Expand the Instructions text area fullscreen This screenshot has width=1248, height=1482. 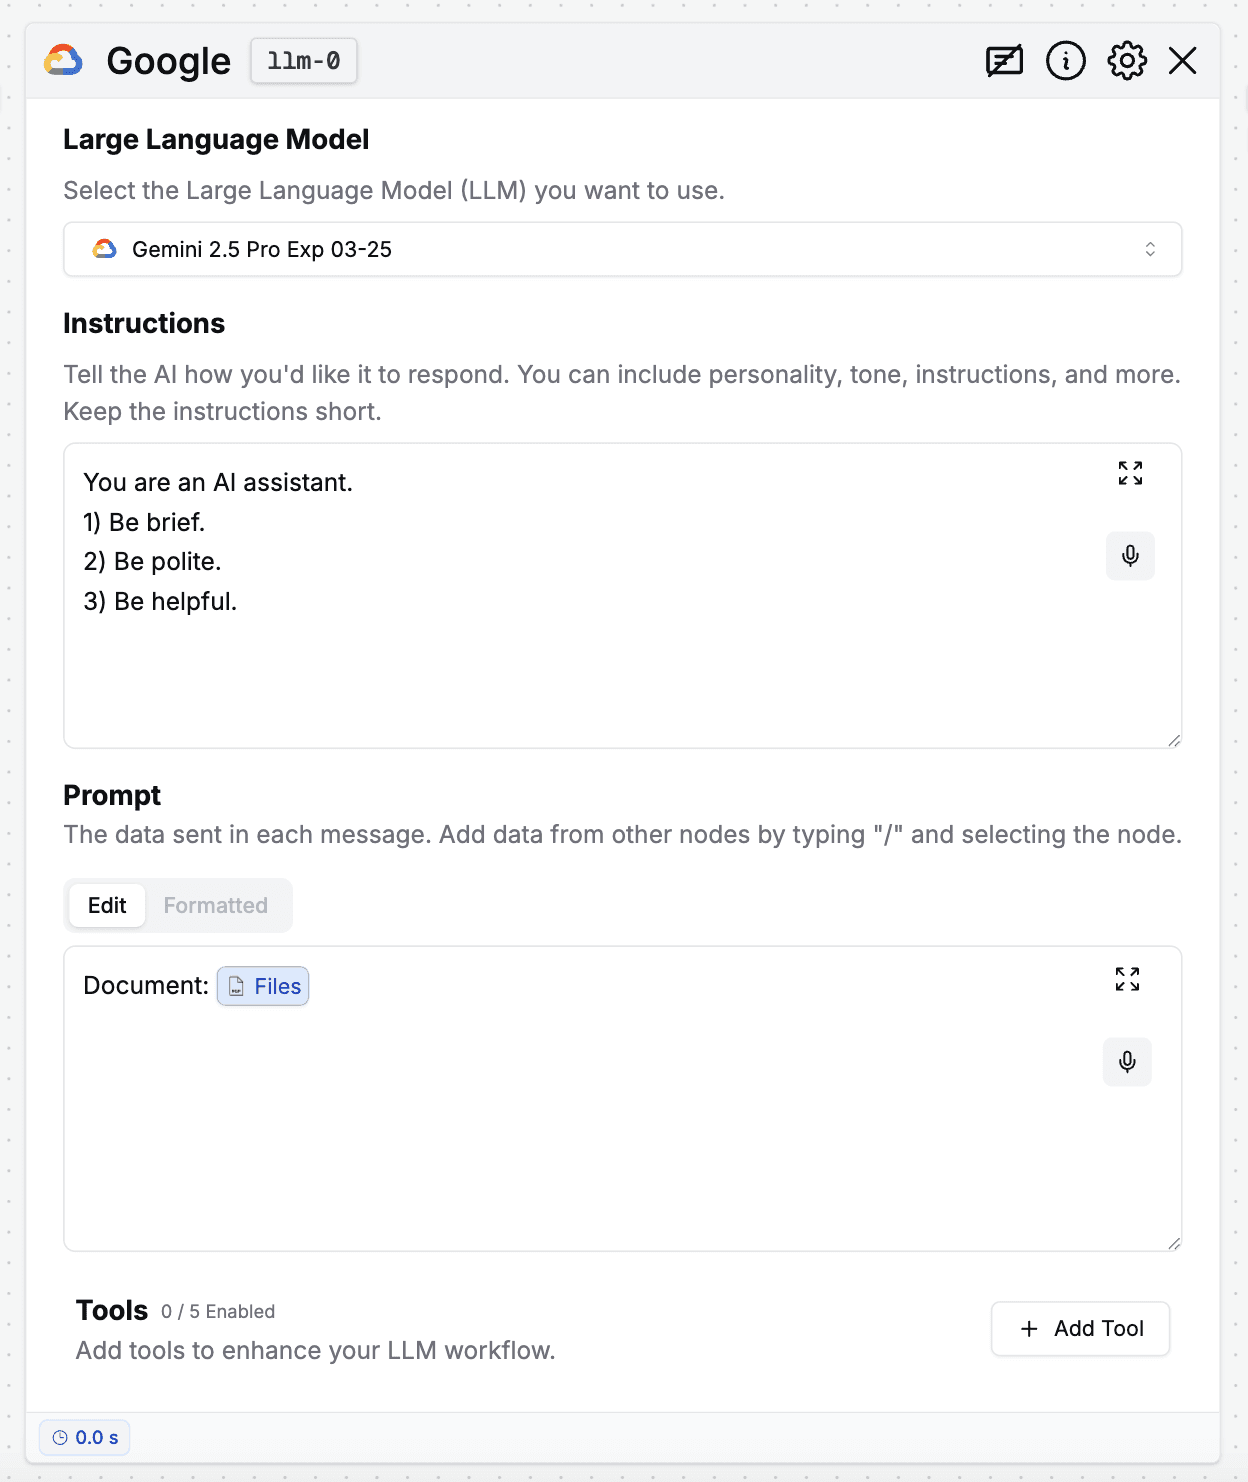pos(1130,473)
